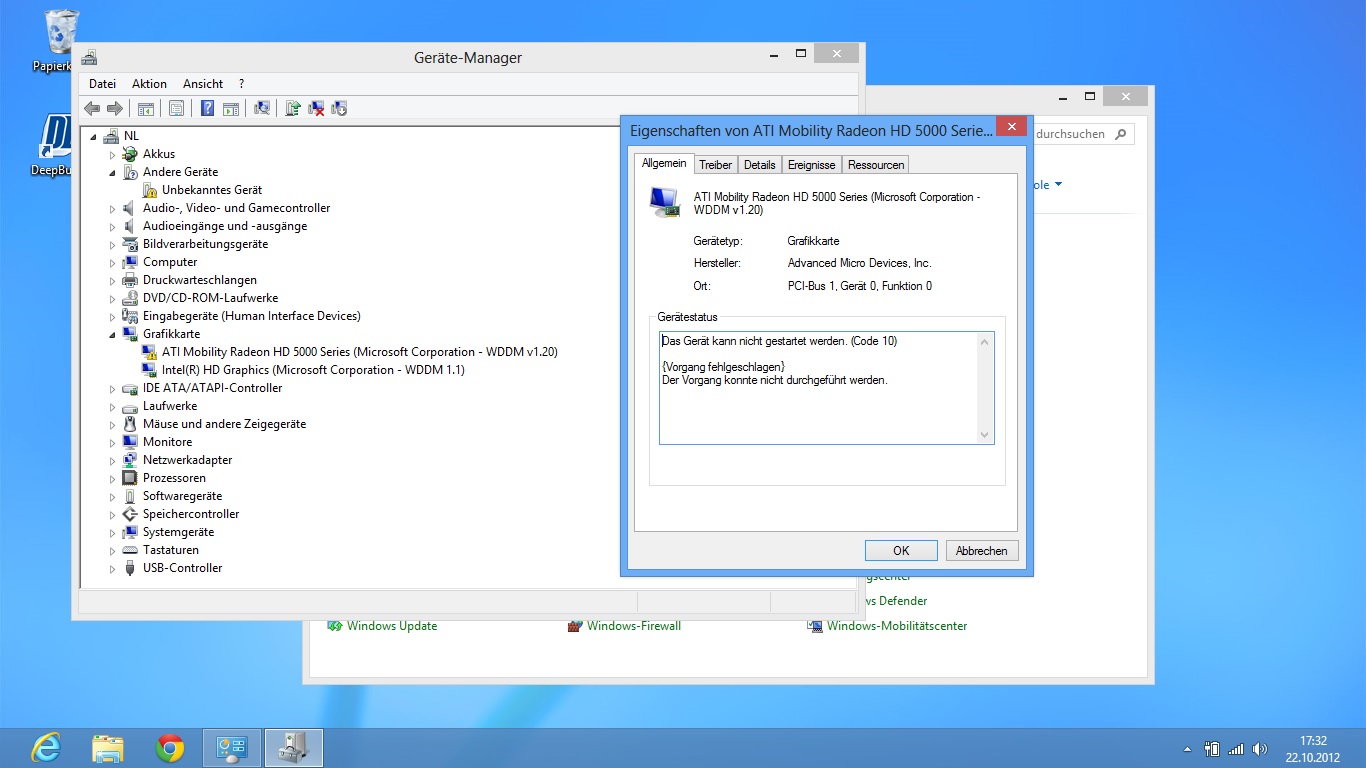Click the Forward arrow in Geräte-Manager toolbar
The width and height of the screenshot is (1366, 768).
(x=115, y=108)
